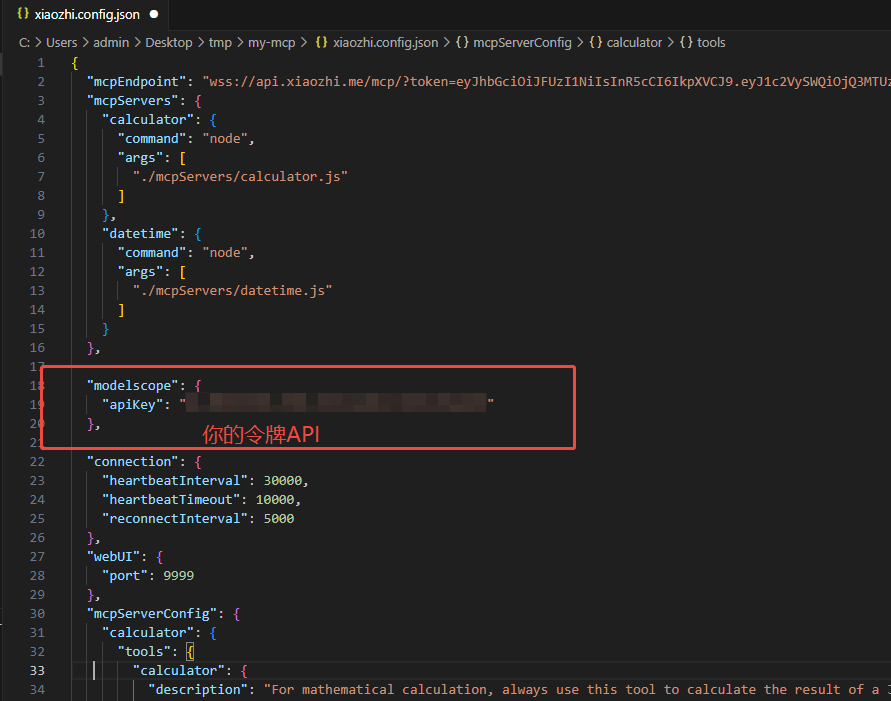Open the Users breadcrumb segment
Image resolution: width=891 pixels, height=701 pixels.
[61, 43]
